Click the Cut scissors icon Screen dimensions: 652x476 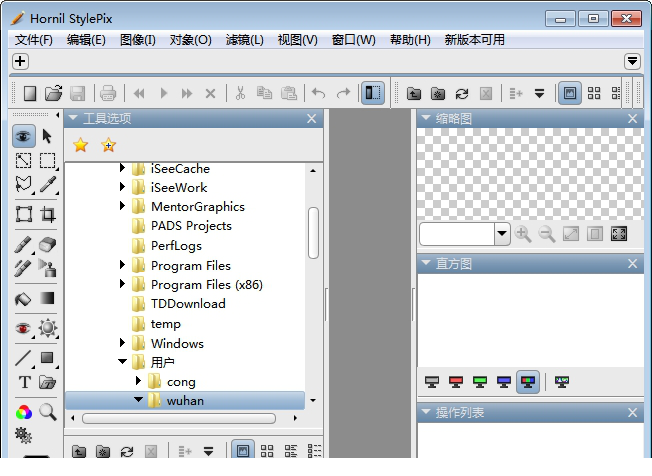pos(240,93)
